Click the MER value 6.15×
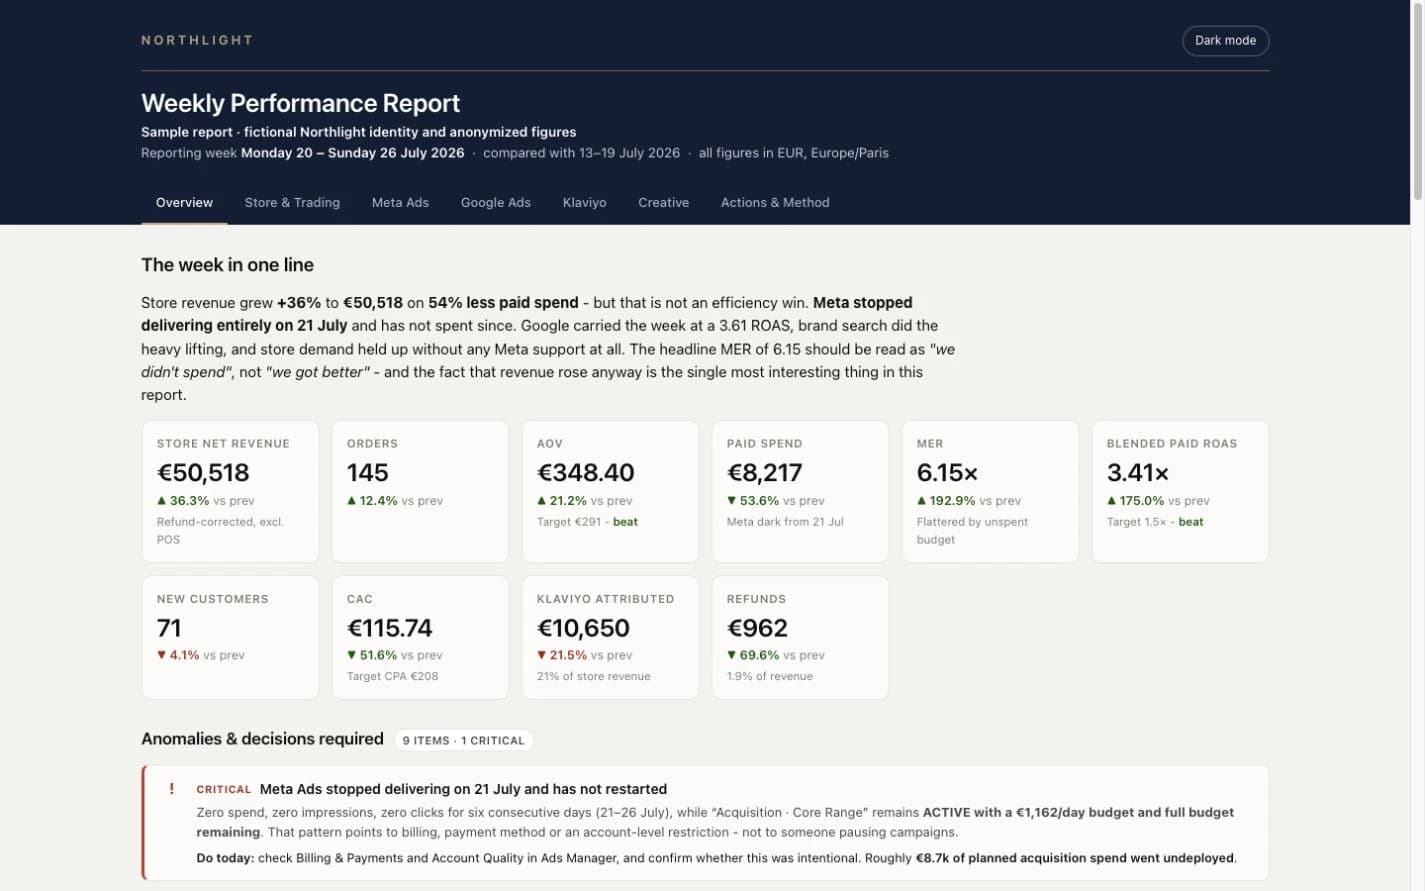The image size is (1425, 891). [x=947, y=473]
